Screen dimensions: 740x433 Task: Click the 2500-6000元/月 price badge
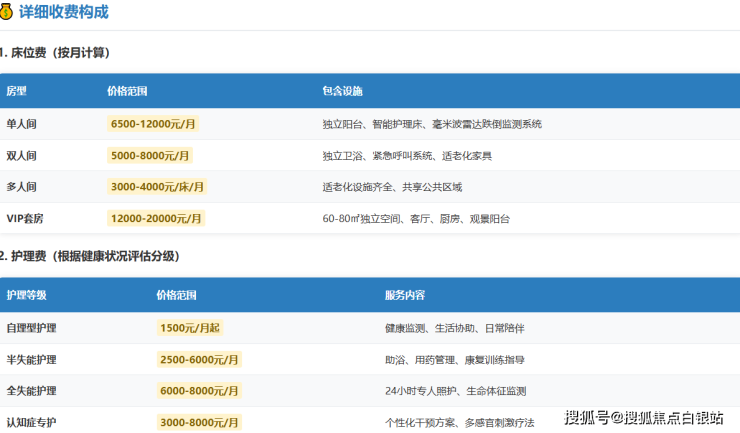(x=200, y=360)
